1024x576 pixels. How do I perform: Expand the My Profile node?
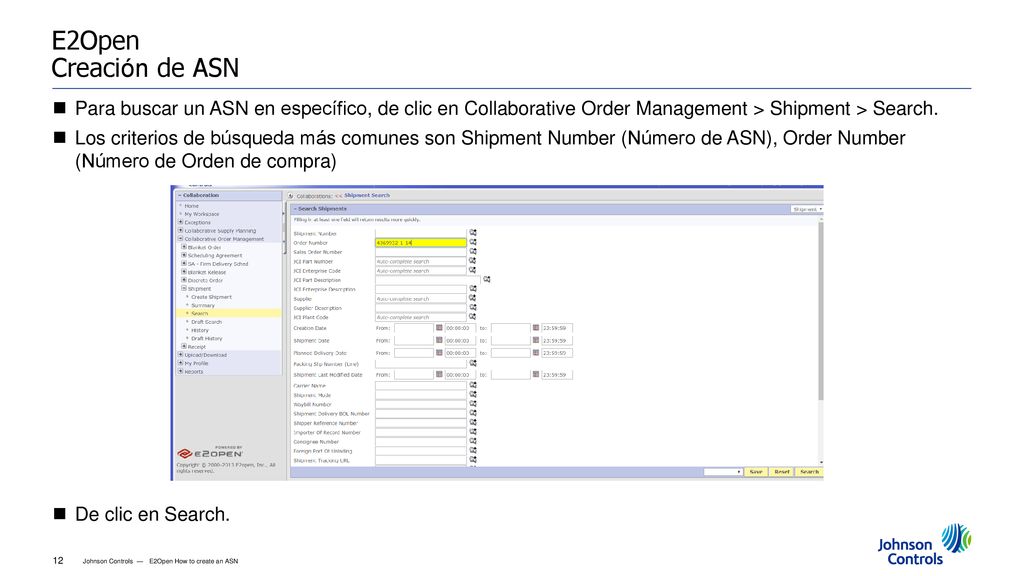(181, 363)
